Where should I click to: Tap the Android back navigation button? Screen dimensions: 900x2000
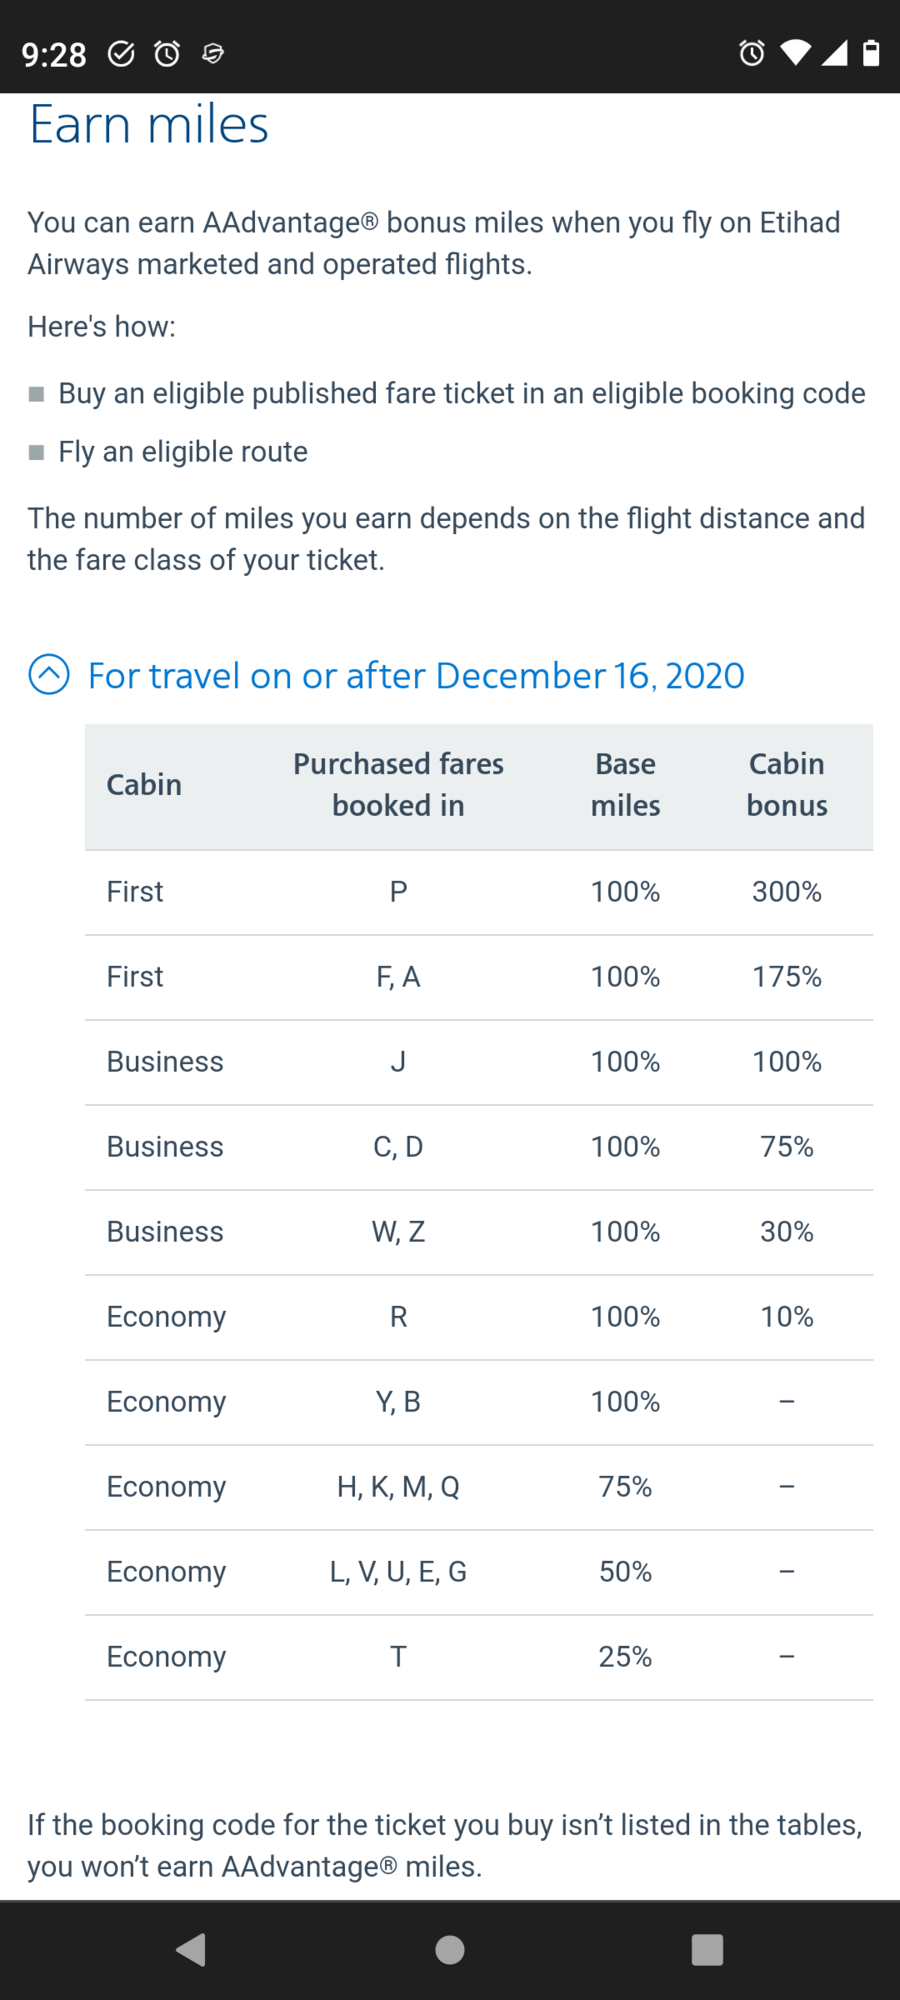click(191, 1949)
